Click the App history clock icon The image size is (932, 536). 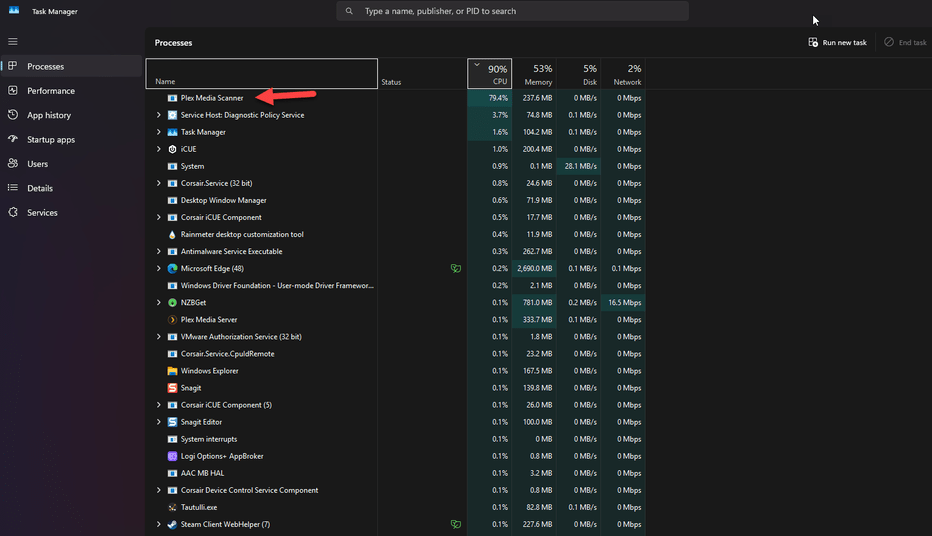pos(12,115)
